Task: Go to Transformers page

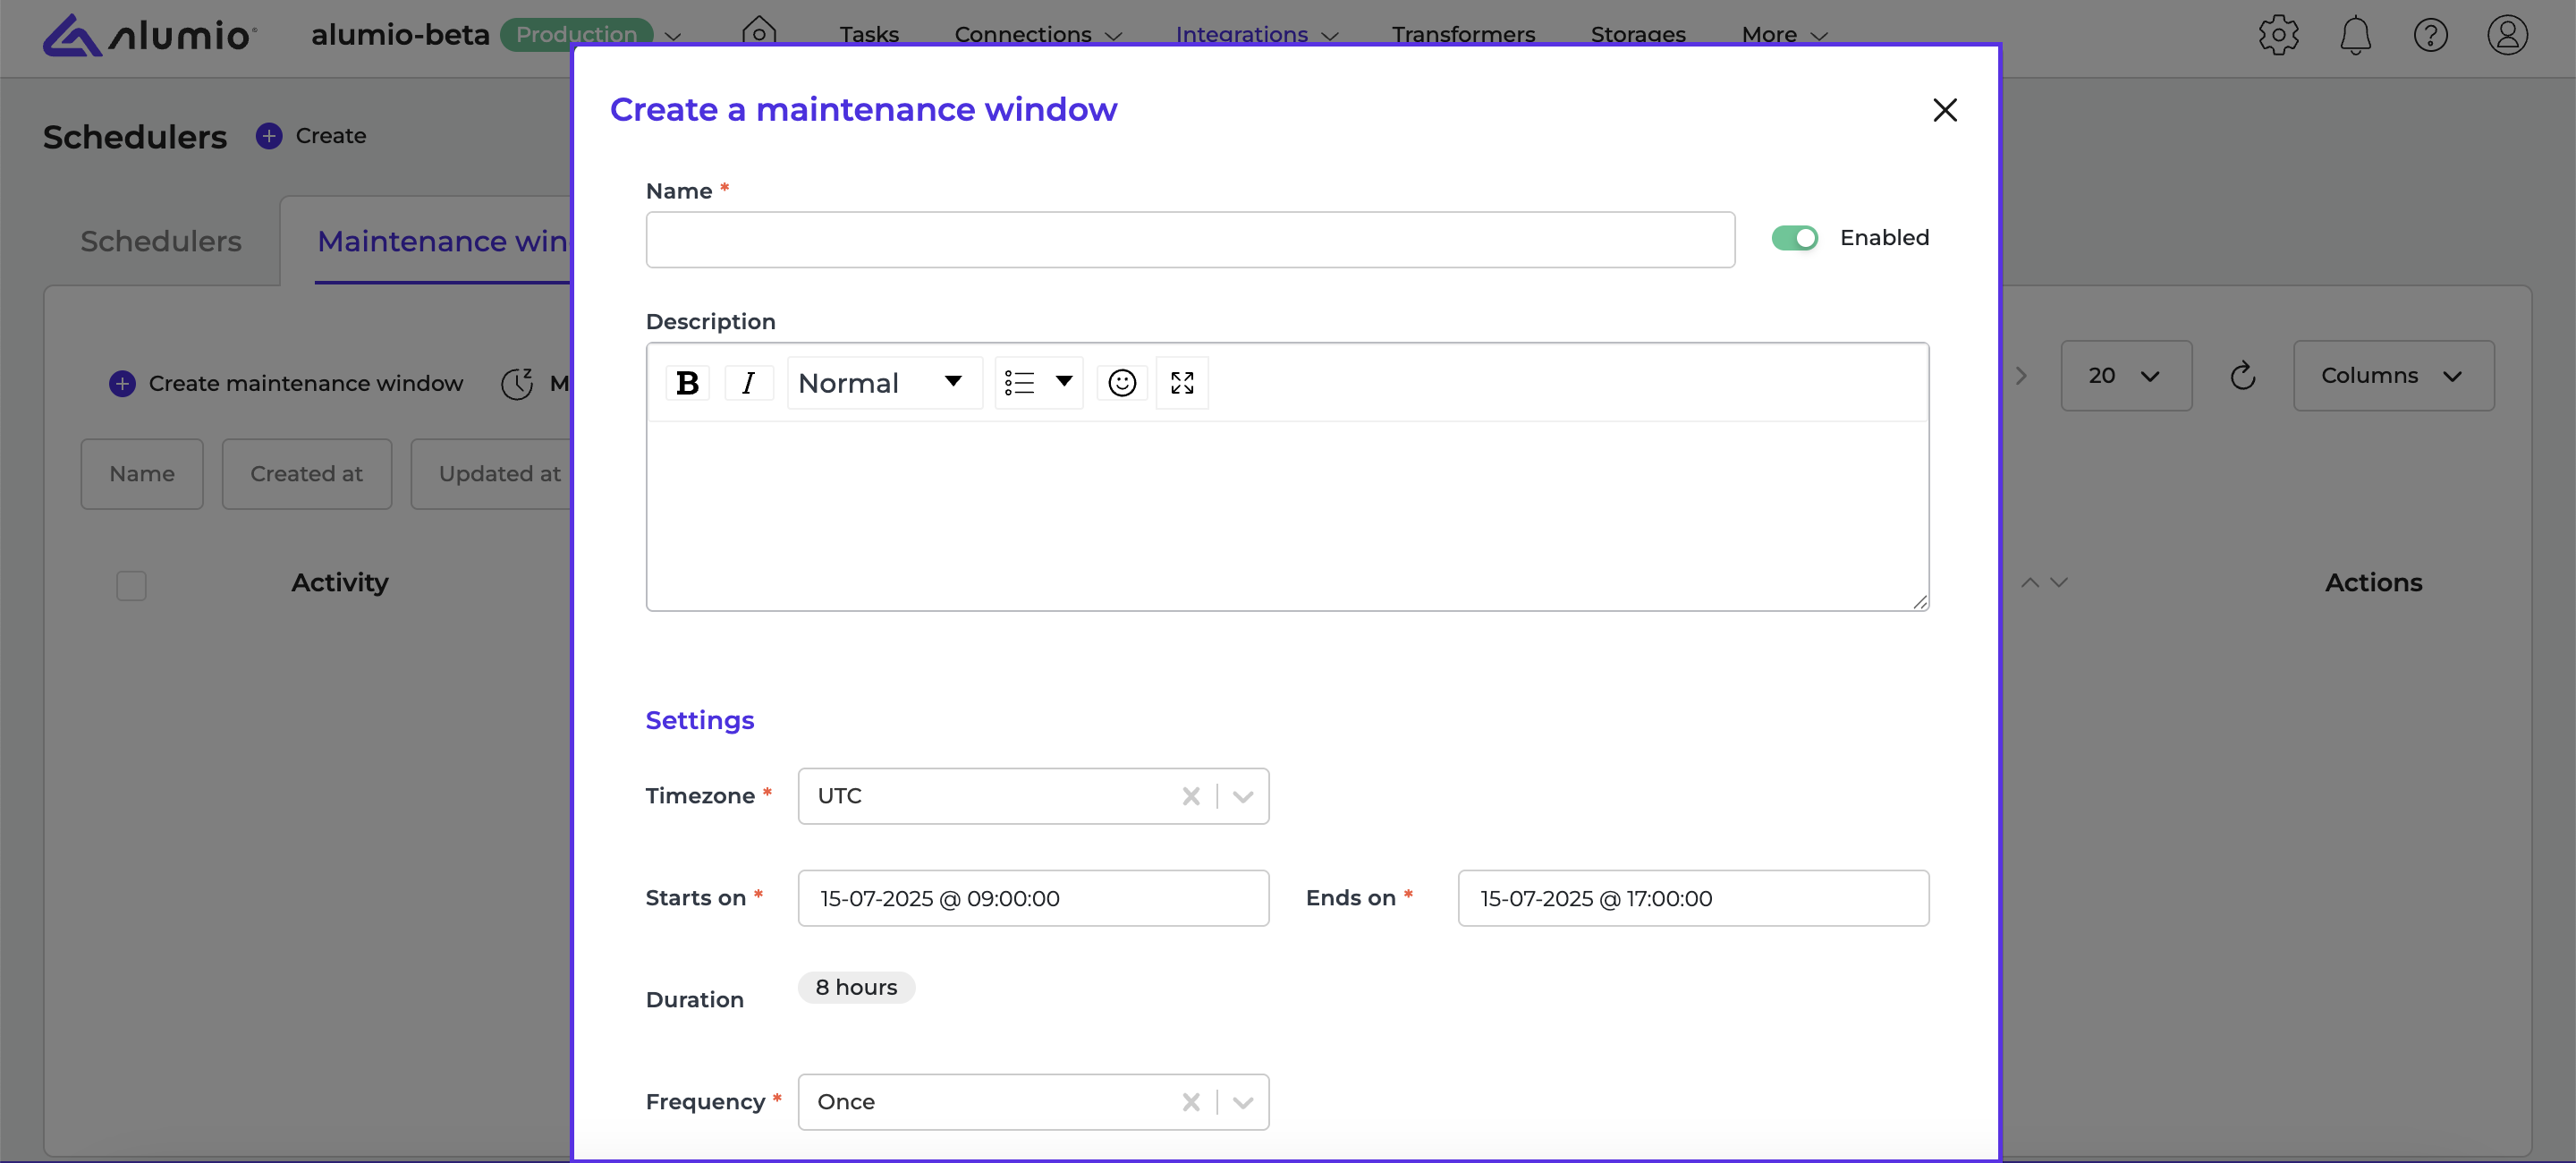Action: (1463, 34)
